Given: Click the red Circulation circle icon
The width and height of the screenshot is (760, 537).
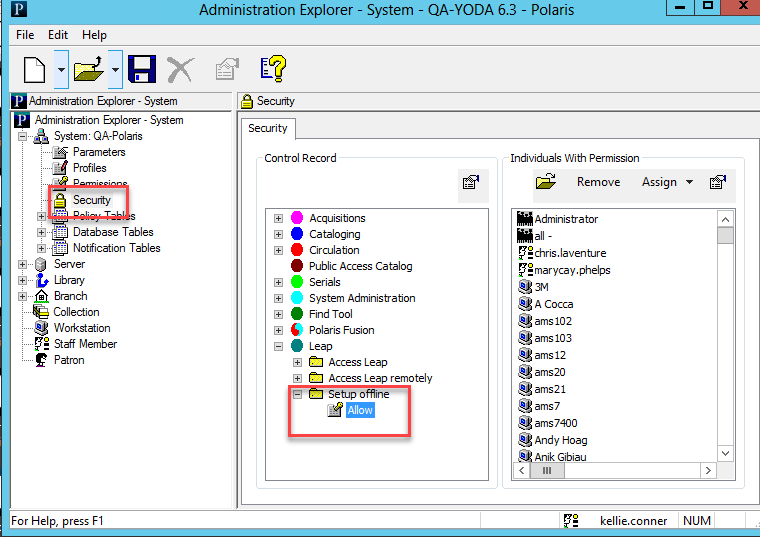Looking at the screenshot, I should [x=297, y=250].
